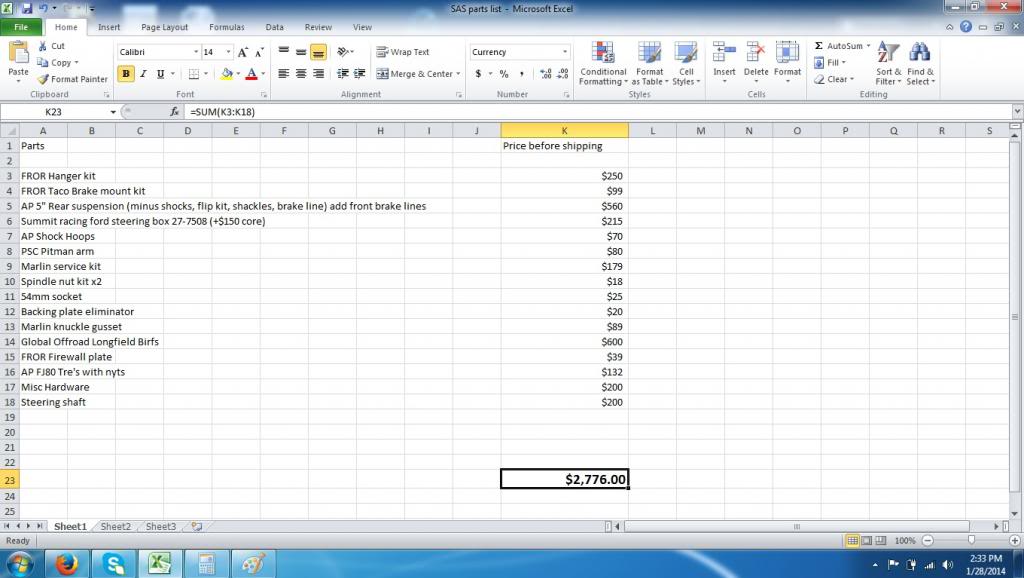This screenshot has height=578, width=1024.
Task: Open Cell Styles gallery
Action: pos(686,63)
